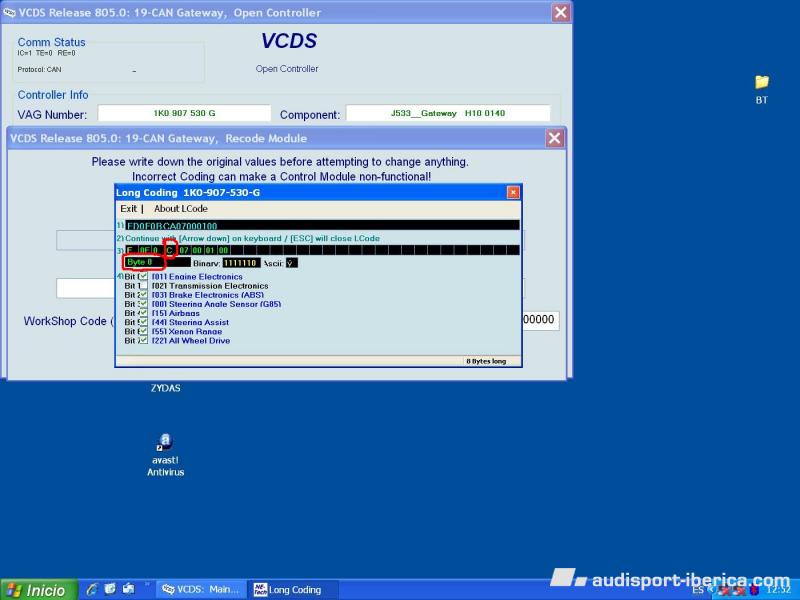Click the 'Engine Electronics' label text
The image size is (800, 600).
coord(206,277)
